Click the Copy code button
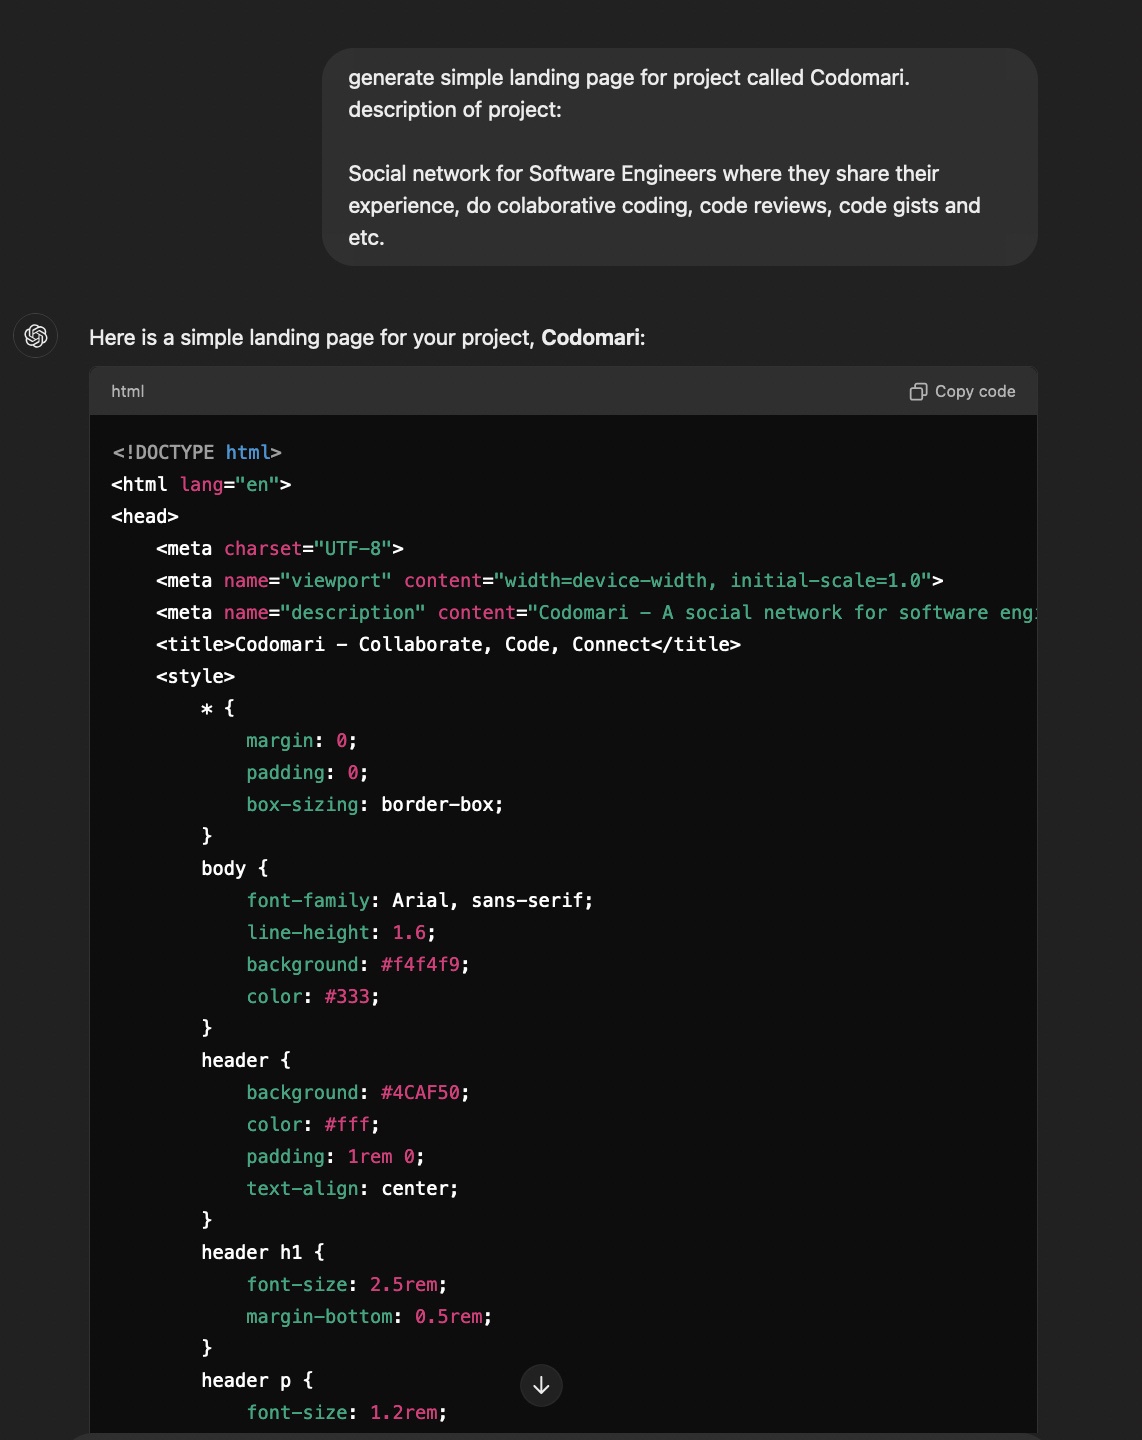Screen dimensions: 1142x1440 (962, 391)
